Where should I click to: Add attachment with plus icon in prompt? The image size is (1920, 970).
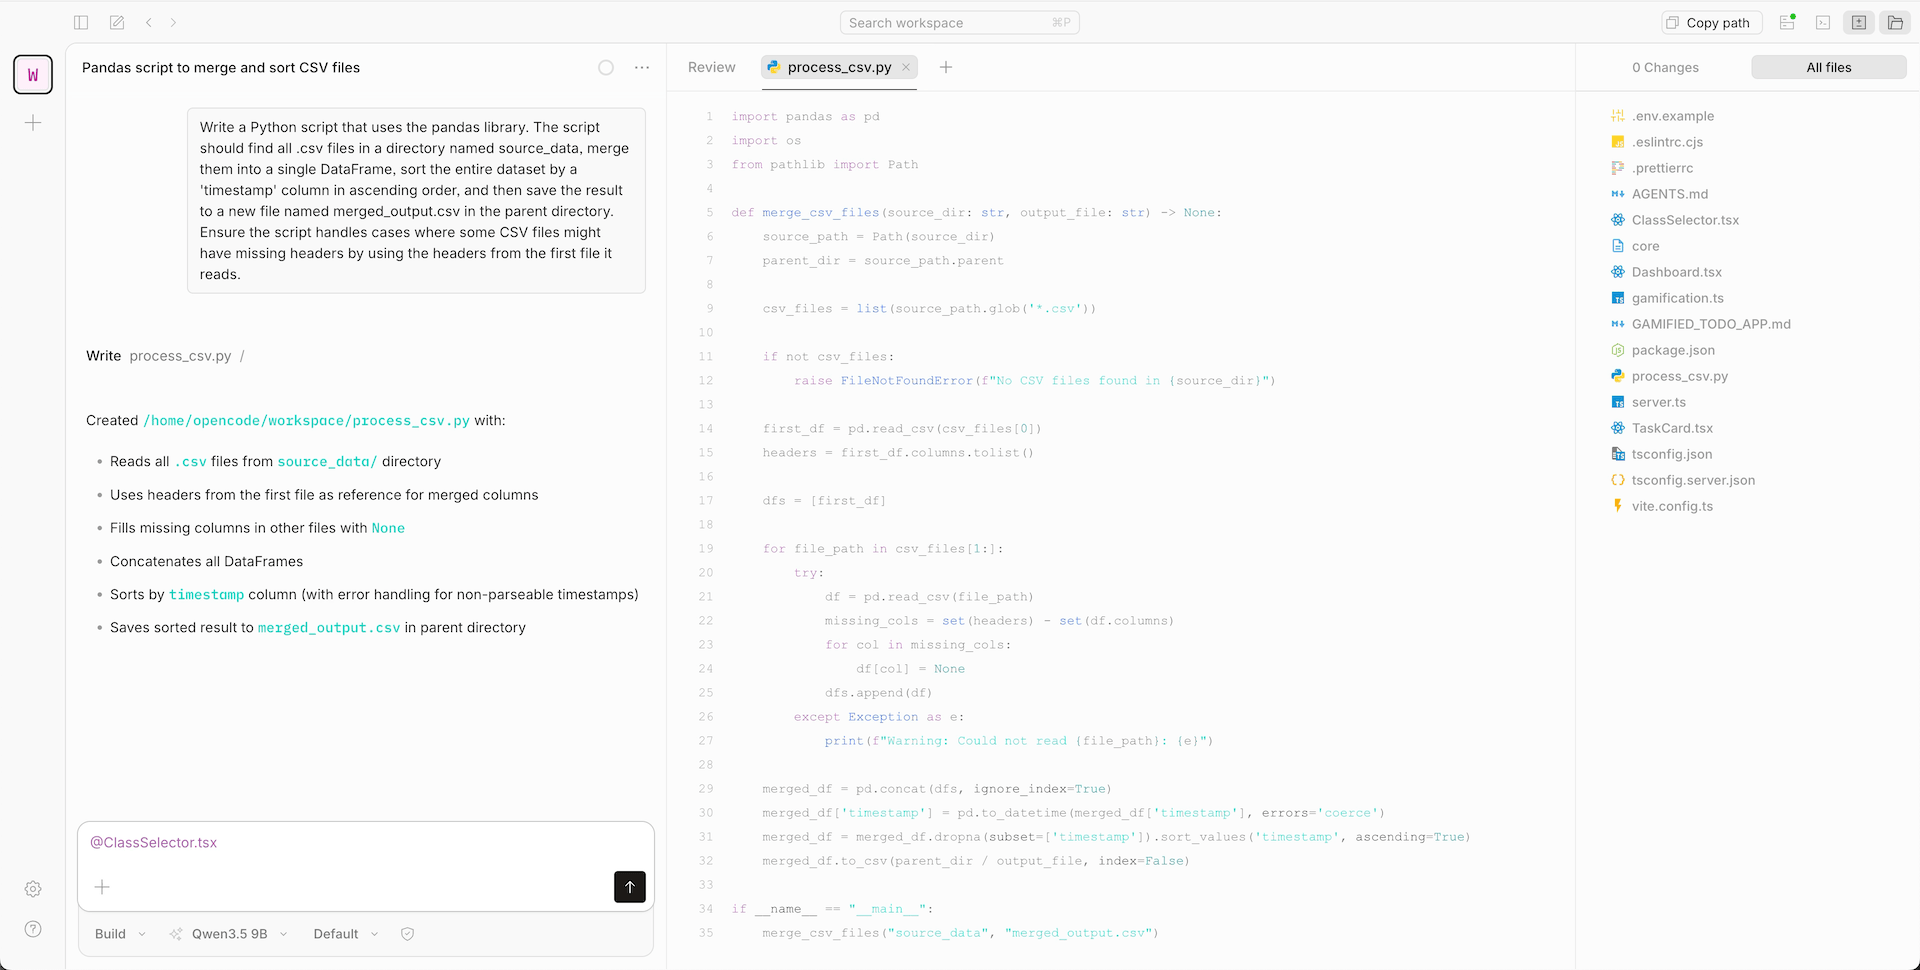[x=102, y=887]
